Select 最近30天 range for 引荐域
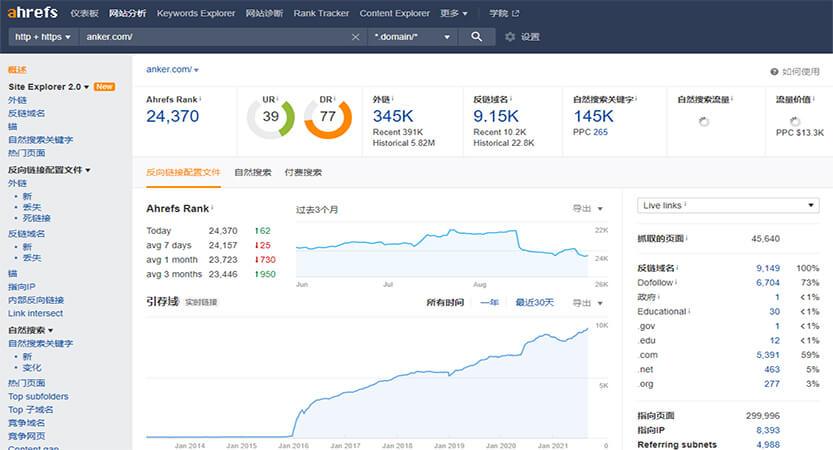Screen dimensions: 833x450 534,303
